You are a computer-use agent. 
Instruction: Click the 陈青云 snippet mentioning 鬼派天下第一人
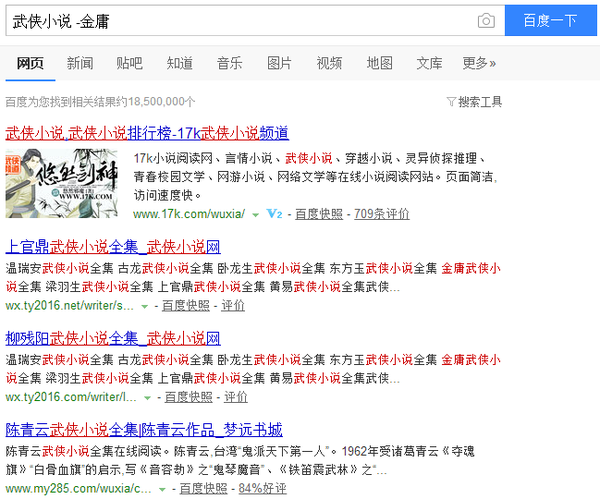(240, 460)
